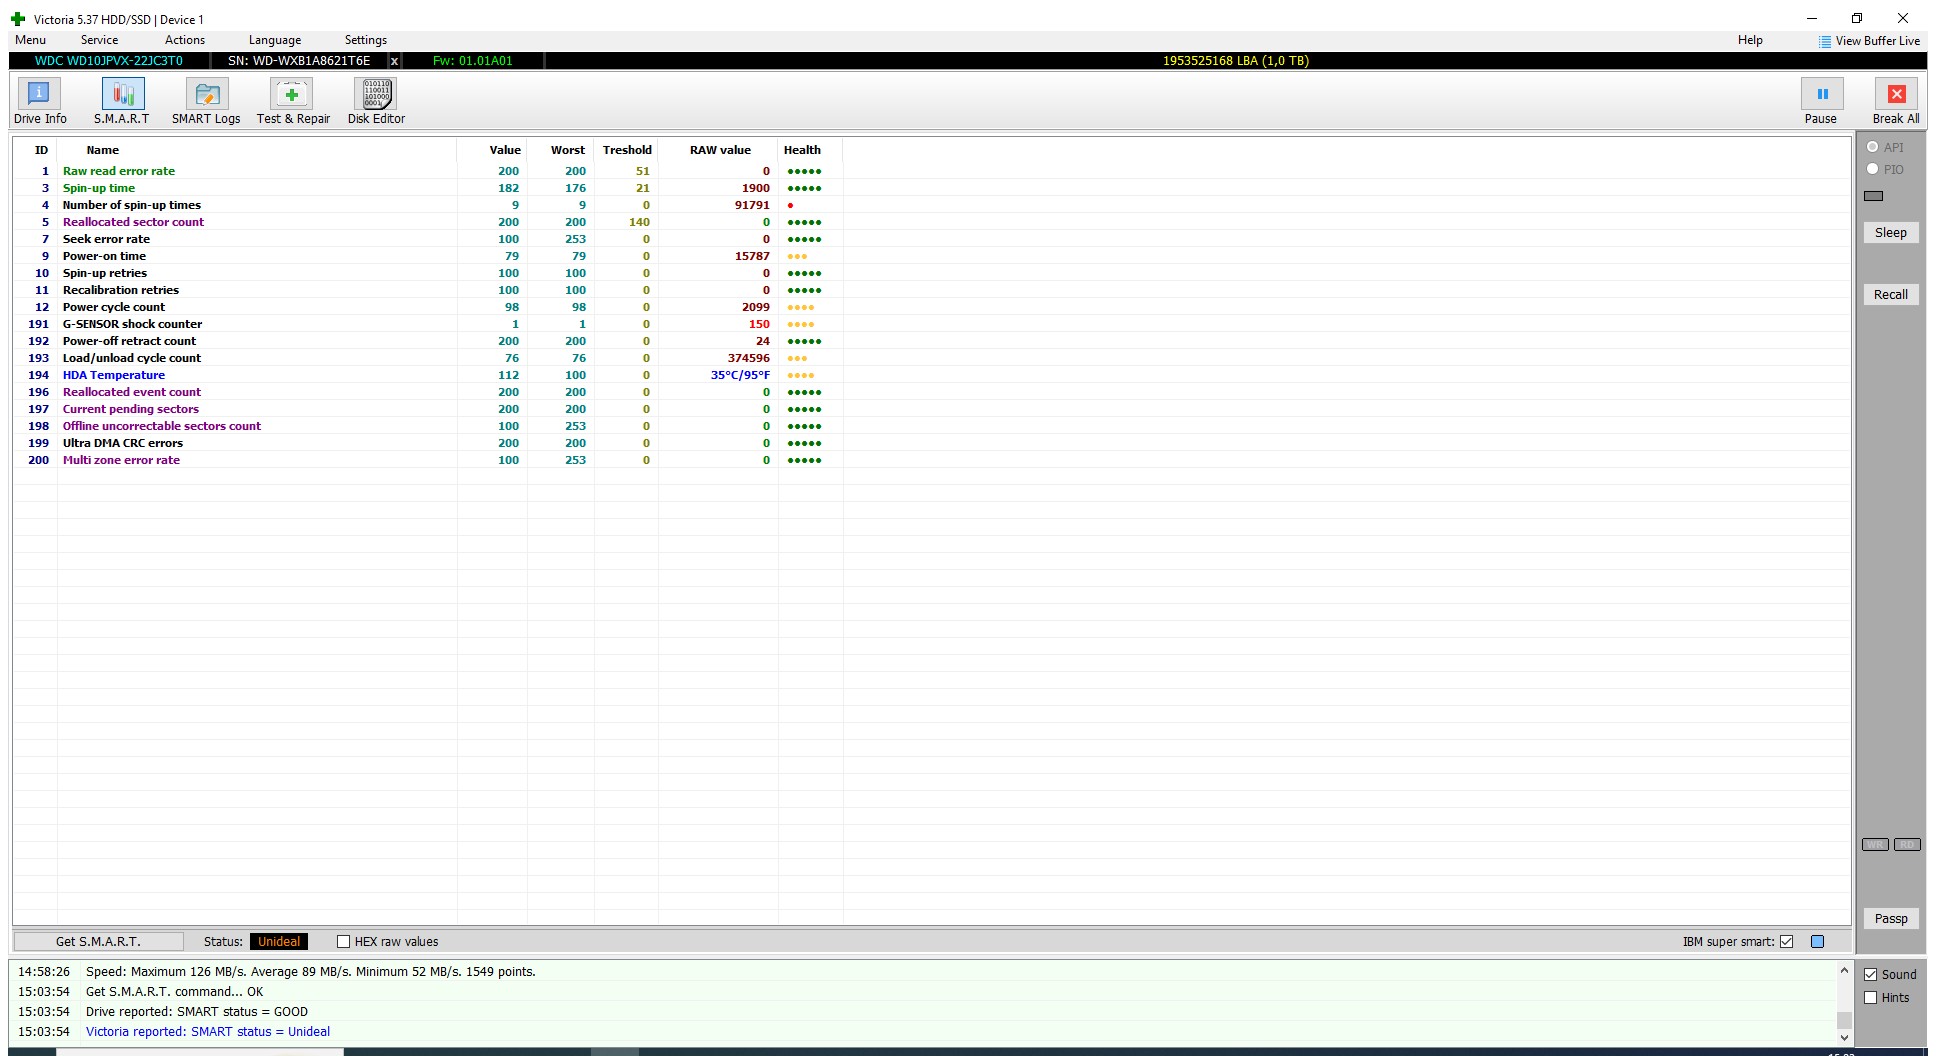Screen dimensions: 1936x1056
Task: Click the RAW value column header
Action: click(720, 150)
